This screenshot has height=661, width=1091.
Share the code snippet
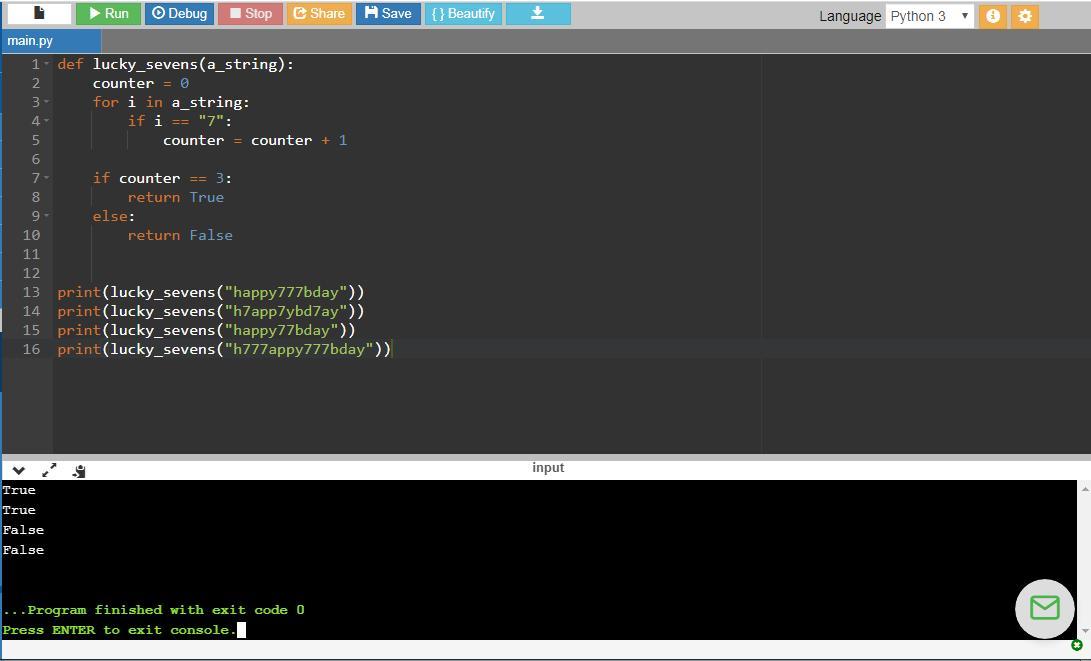(319, 13)
